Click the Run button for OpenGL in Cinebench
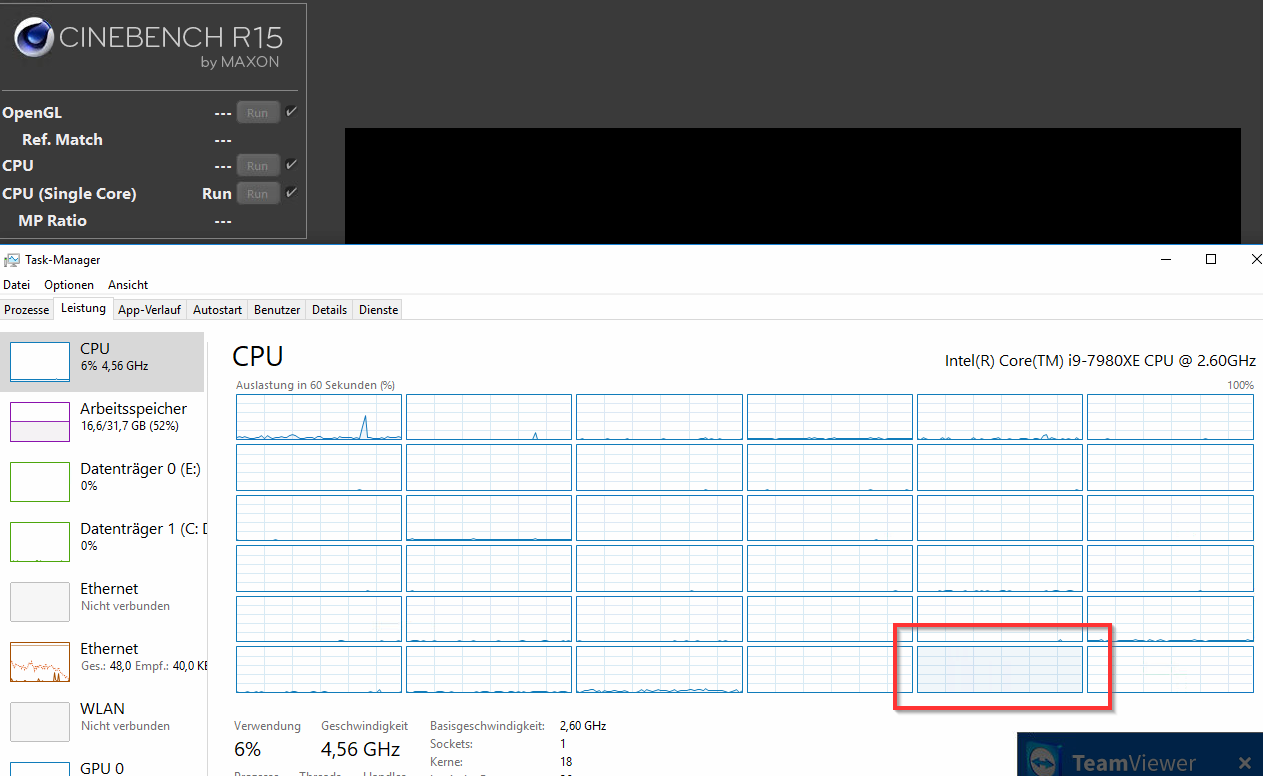1263x776 pixels. (258, 113)
